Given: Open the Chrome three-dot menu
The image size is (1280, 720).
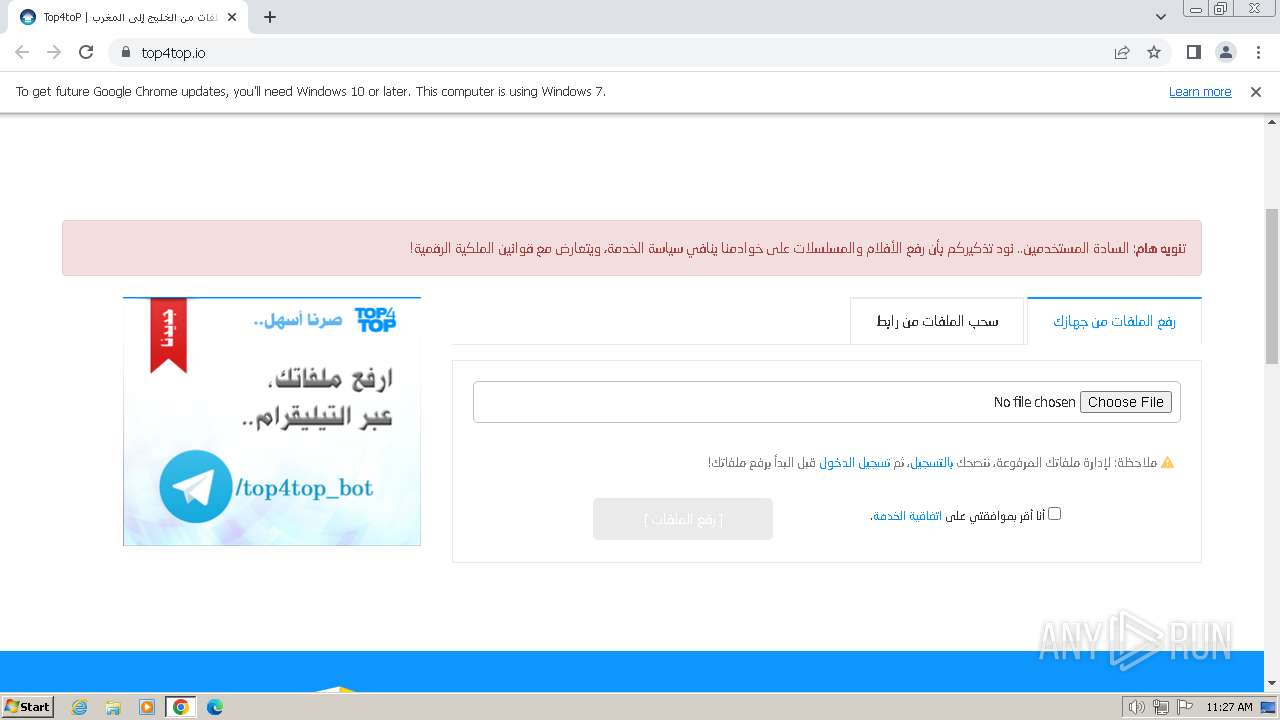Looking at the screenshot, I should [x=1258, y=52].
